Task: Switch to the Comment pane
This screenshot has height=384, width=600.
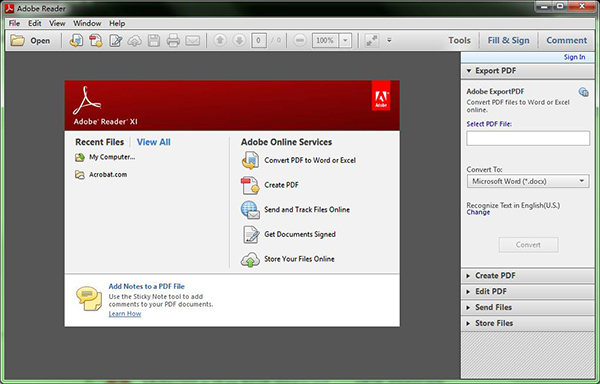Action: click(566, 40)
